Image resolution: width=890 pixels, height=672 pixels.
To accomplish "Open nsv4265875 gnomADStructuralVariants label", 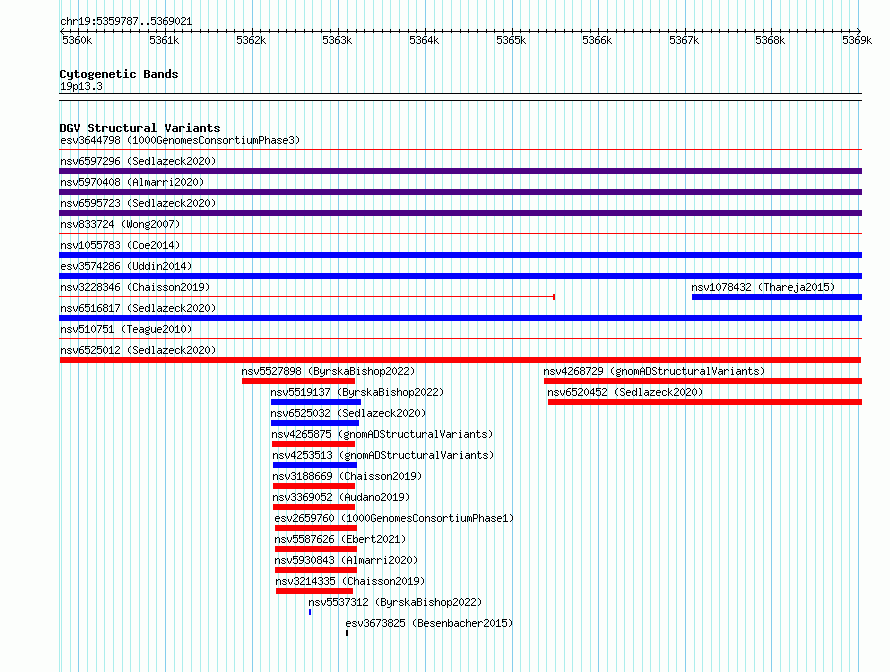I will (x=382, y=434).
